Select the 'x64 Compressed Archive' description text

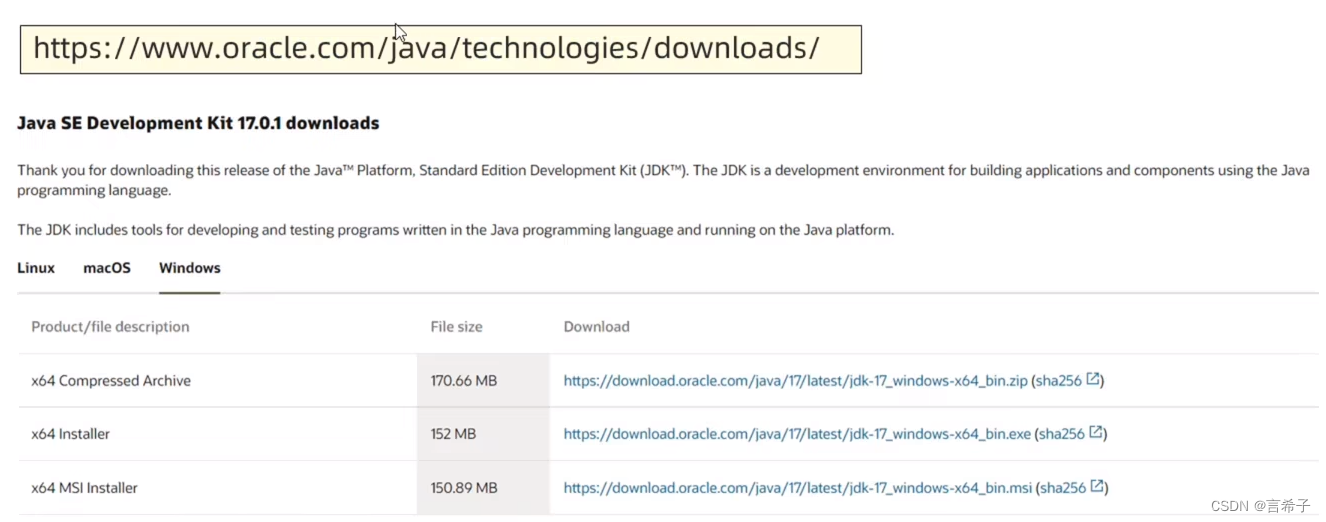point(111,381)
